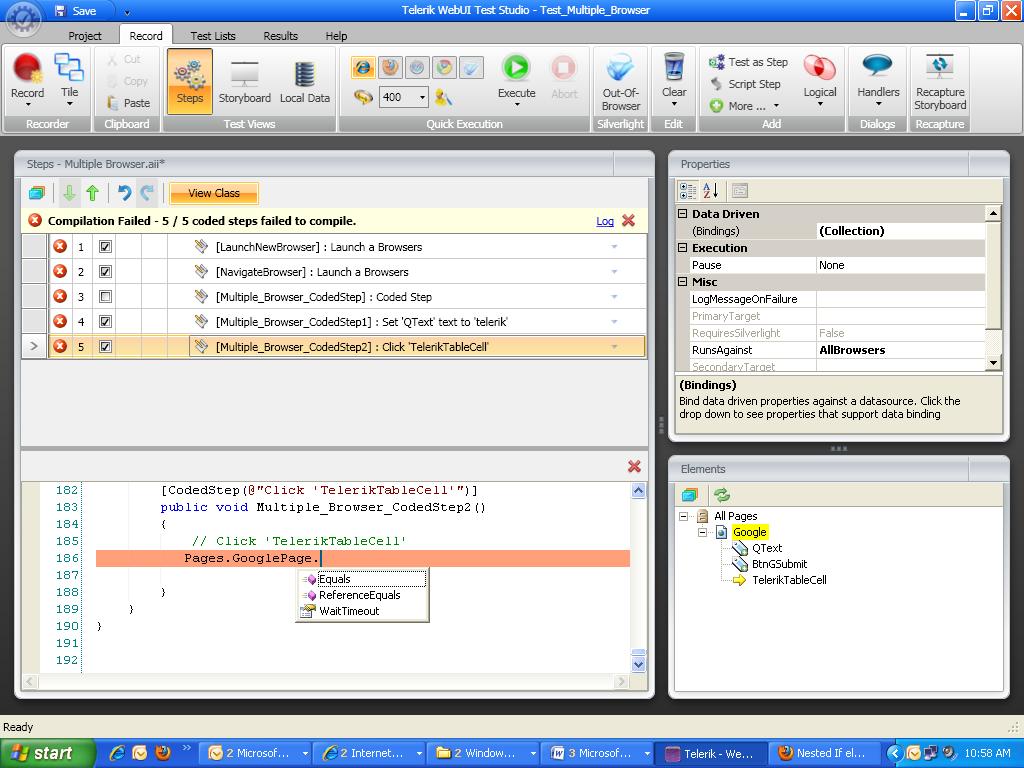Switch to the Test Lists tab
The image size is (1024, 768).
click(213, 36)
